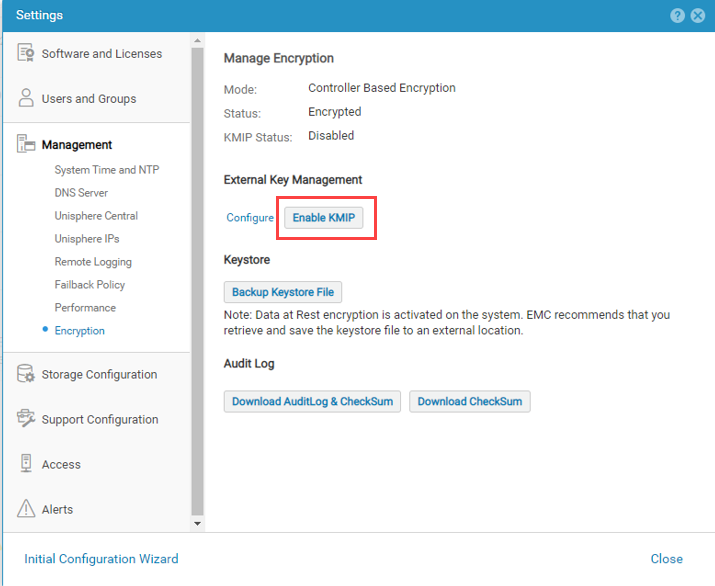Select System Time and NTP

click(107, 170)
